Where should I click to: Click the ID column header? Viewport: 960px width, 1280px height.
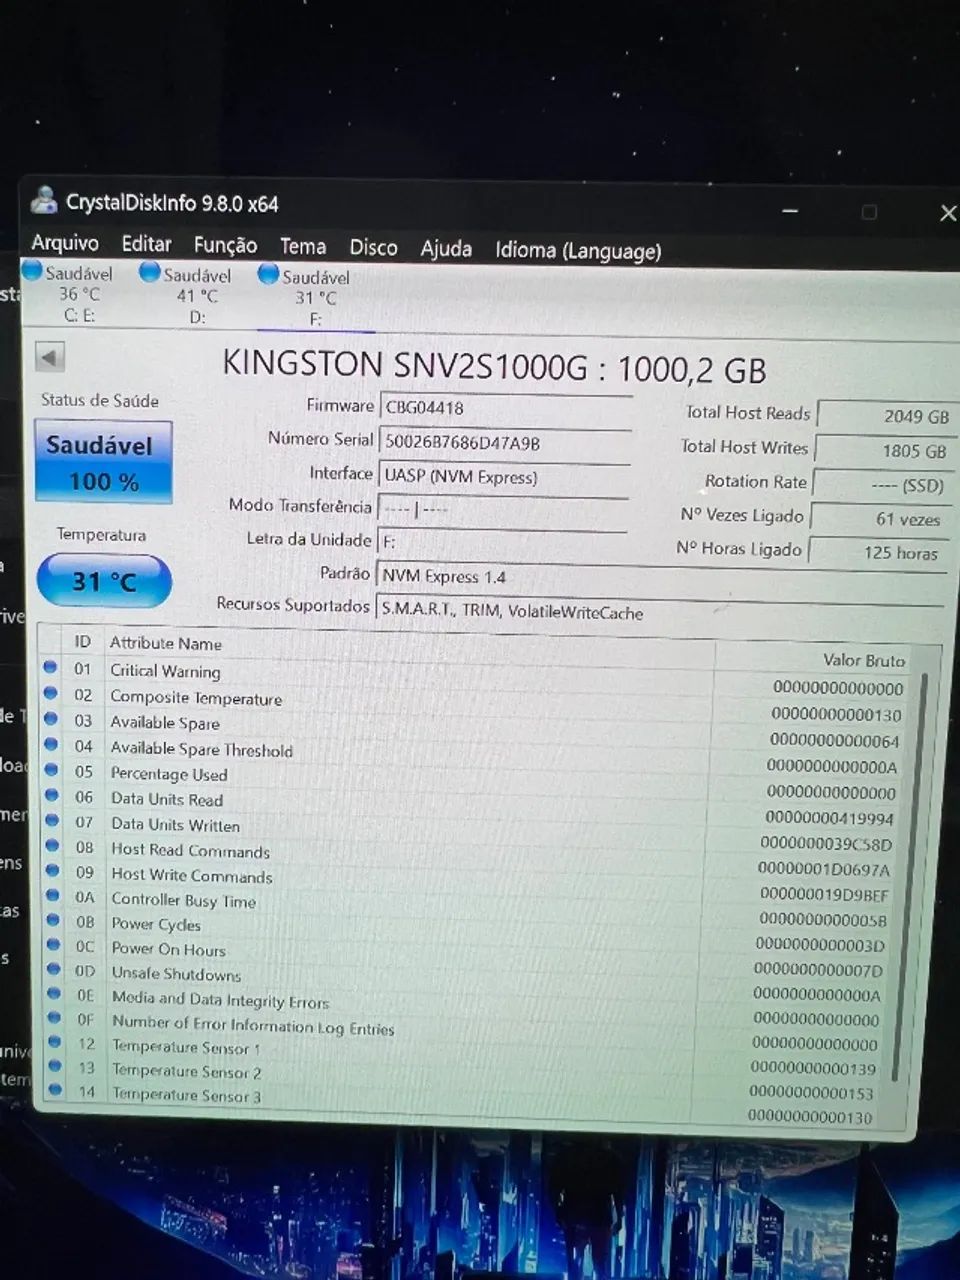point(83,641)
